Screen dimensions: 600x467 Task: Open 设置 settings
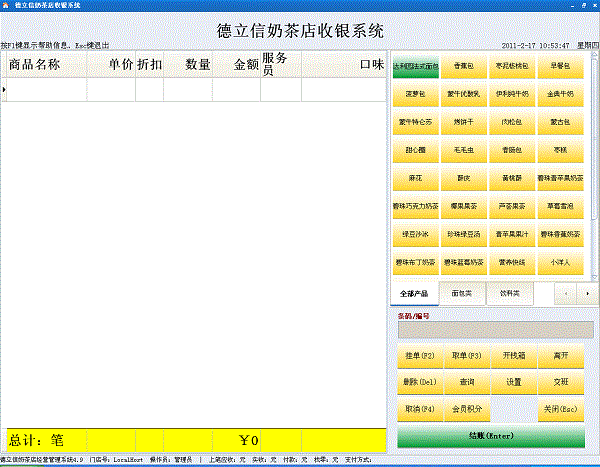(x=514, y=382)
